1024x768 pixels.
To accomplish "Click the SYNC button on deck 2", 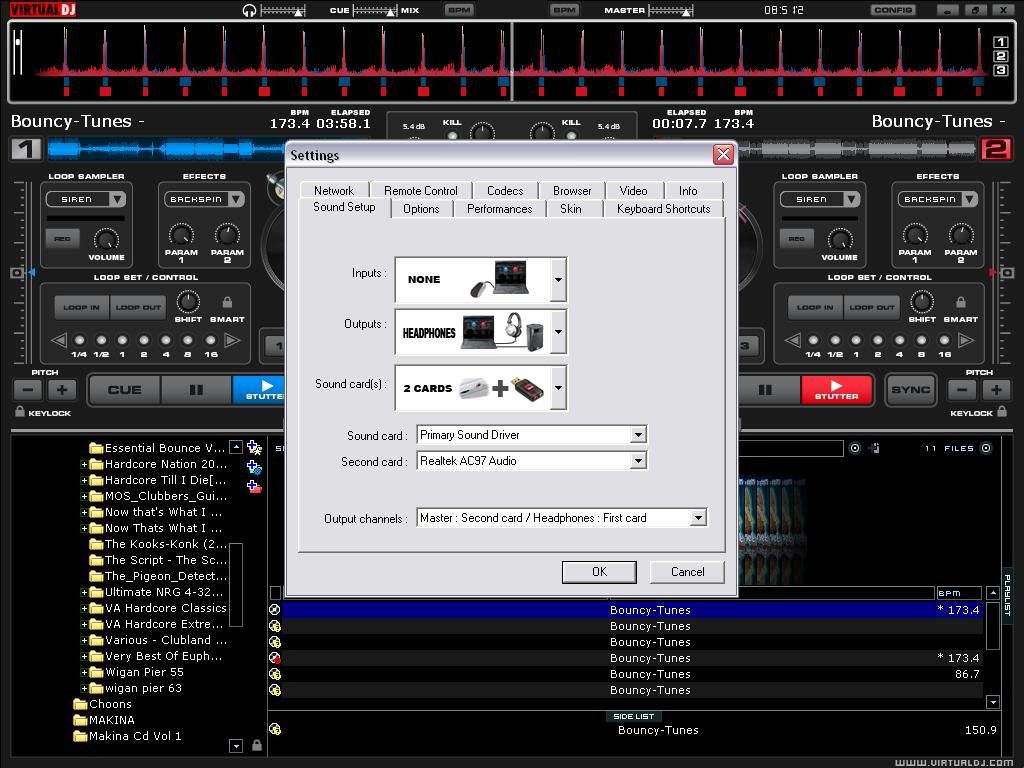I will [910, 390].
